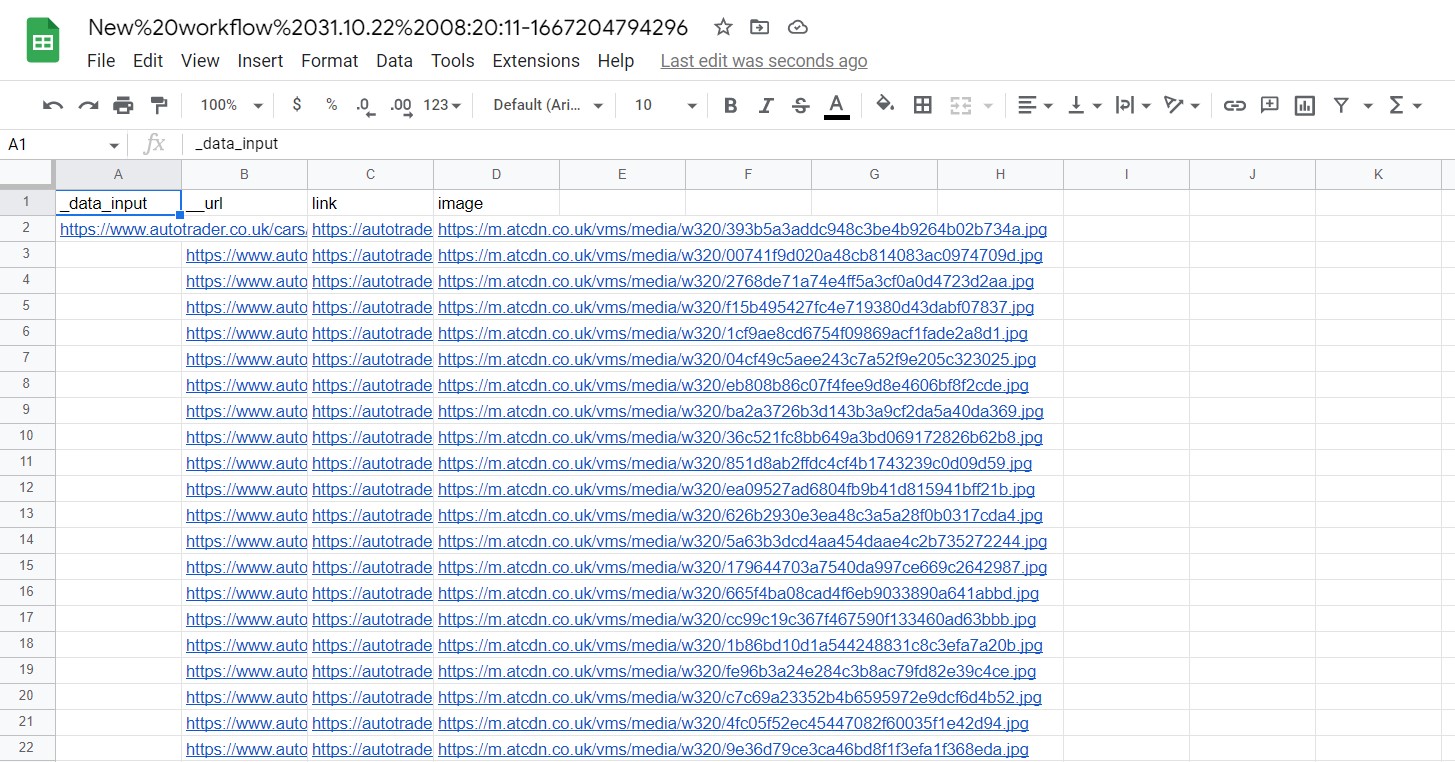Open the text color picker
Image resolution: width=1455 pixels, height=762 pixels.
pyautogui.click(x=837, y=105)
